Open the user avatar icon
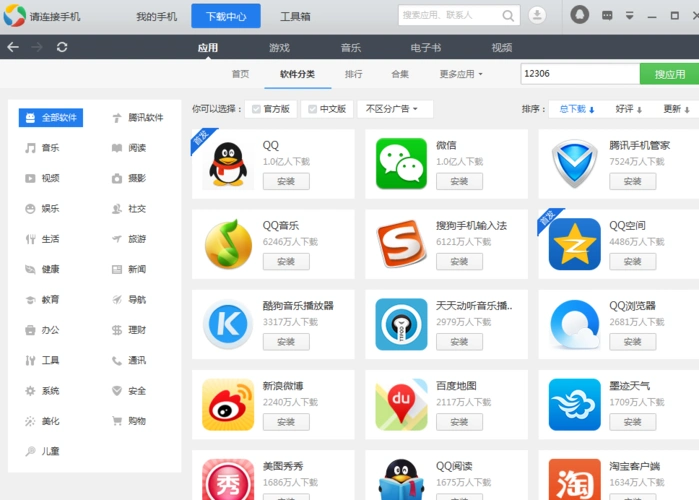The height and width of the screenshot is (500, 699). point(580,15)
